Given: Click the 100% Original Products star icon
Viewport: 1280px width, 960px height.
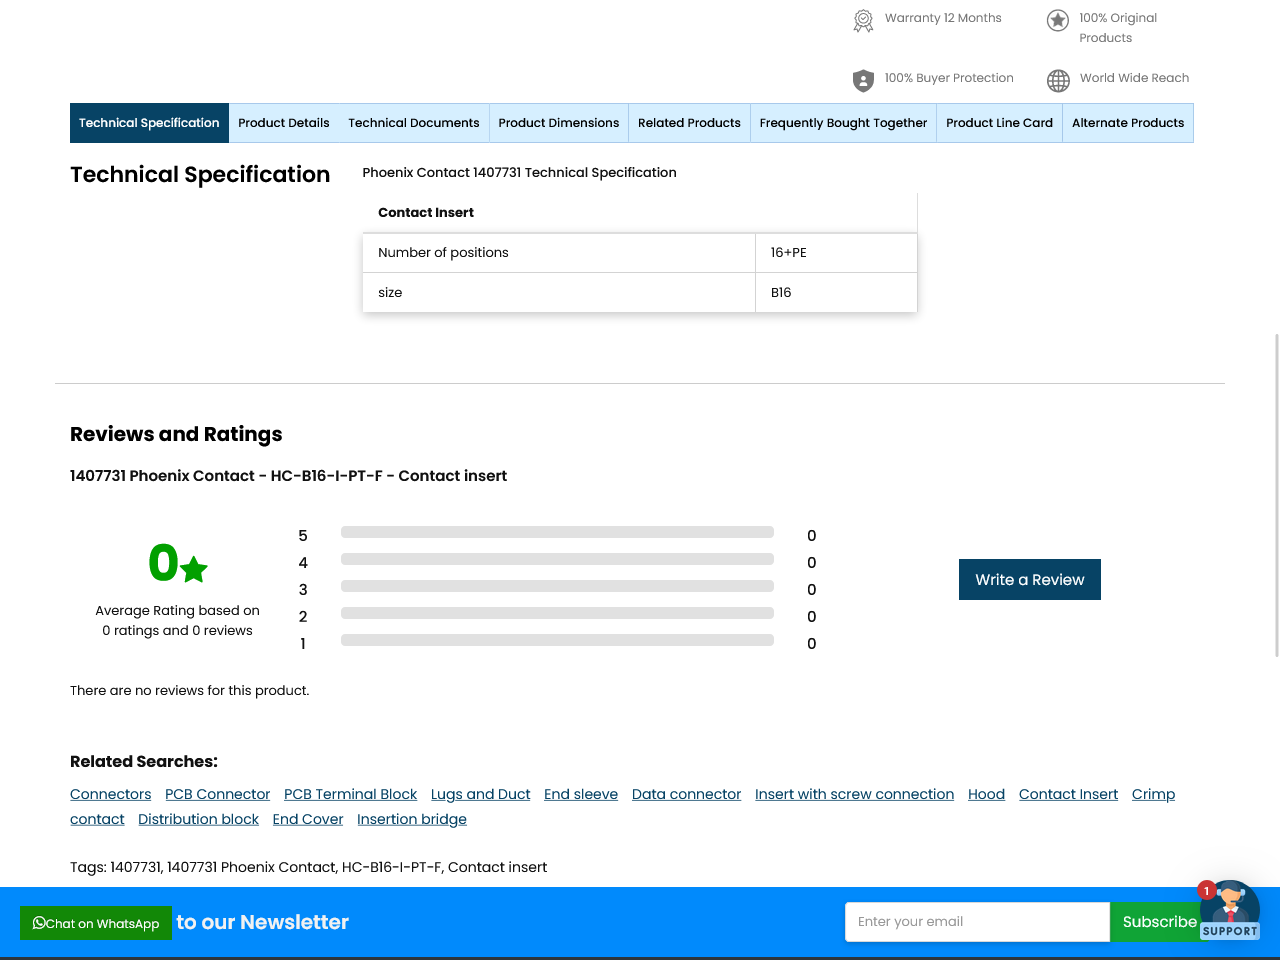Looking at the screenshot, I should tap(1057, 20).
